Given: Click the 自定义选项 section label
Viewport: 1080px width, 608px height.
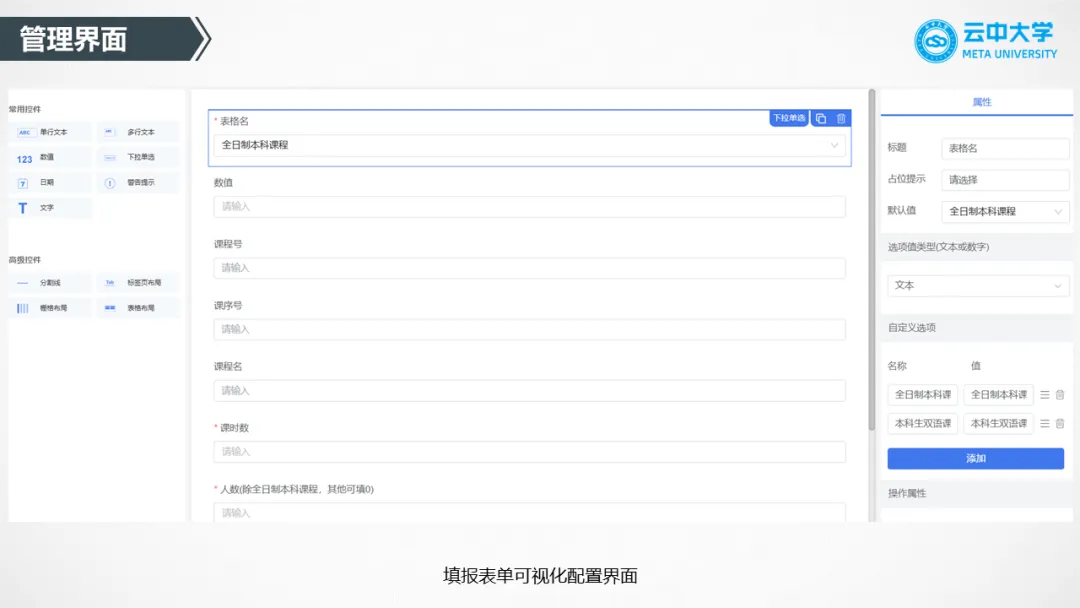Looking at the screenshot, I should 911,328.
